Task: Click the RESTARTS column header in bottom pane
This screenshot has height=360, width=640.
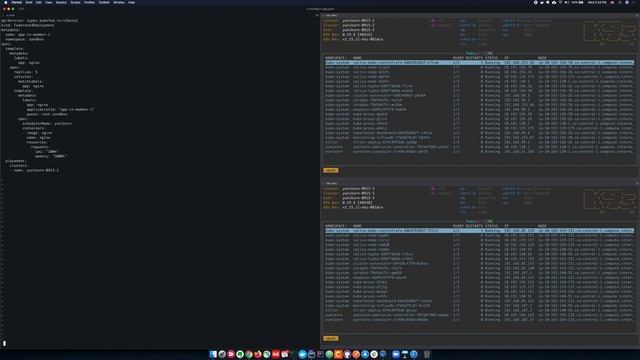Action: [x=474, y=226]
